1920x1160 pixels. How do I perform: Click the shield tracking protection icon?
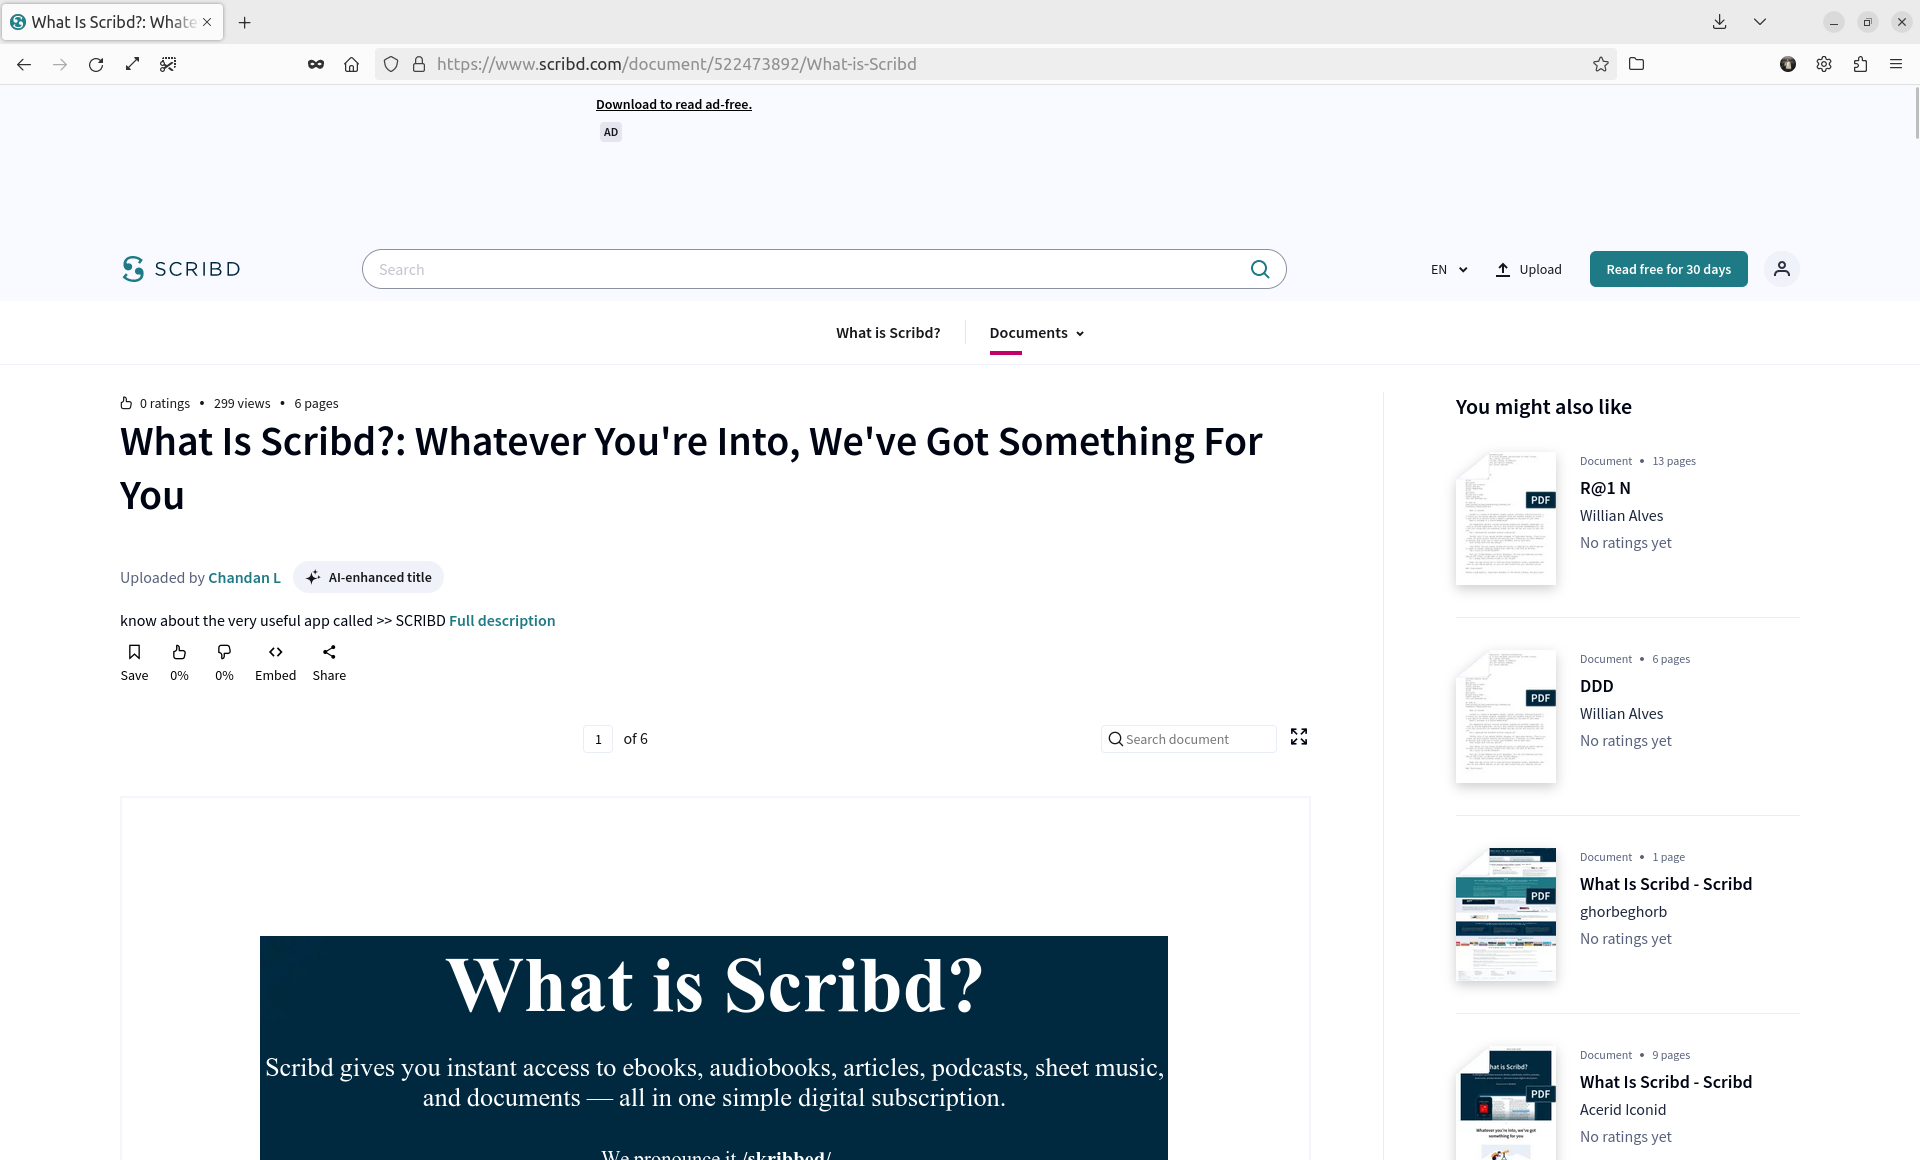point(391,64)
